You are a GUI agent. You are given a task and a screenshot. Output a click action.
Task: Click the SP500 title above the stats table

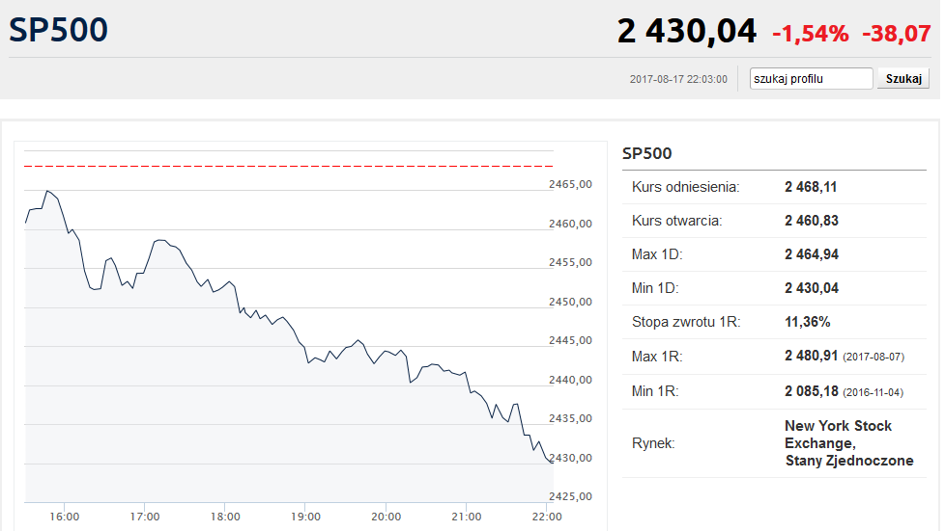click(647, 153)
